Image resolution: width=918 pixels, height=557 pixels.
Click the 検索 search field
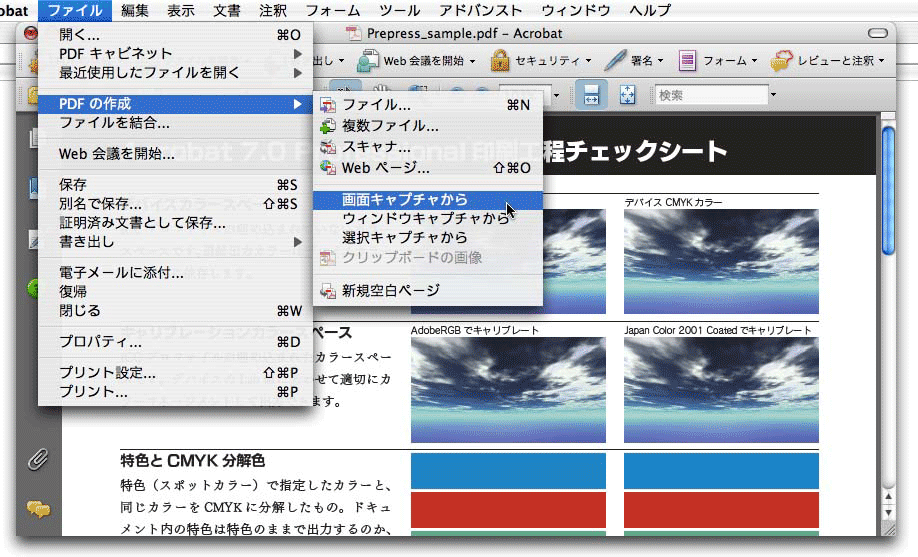[x=711, y=95]
